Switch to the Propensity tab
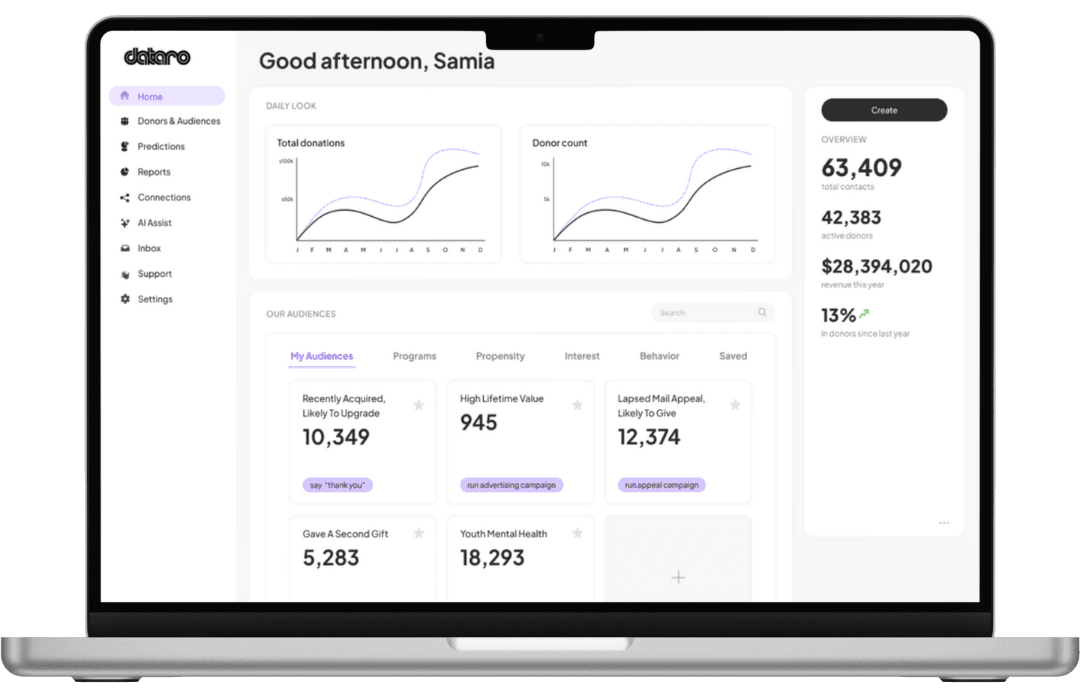Viewport: 1080px width, 696px height. tap(500, 356)
